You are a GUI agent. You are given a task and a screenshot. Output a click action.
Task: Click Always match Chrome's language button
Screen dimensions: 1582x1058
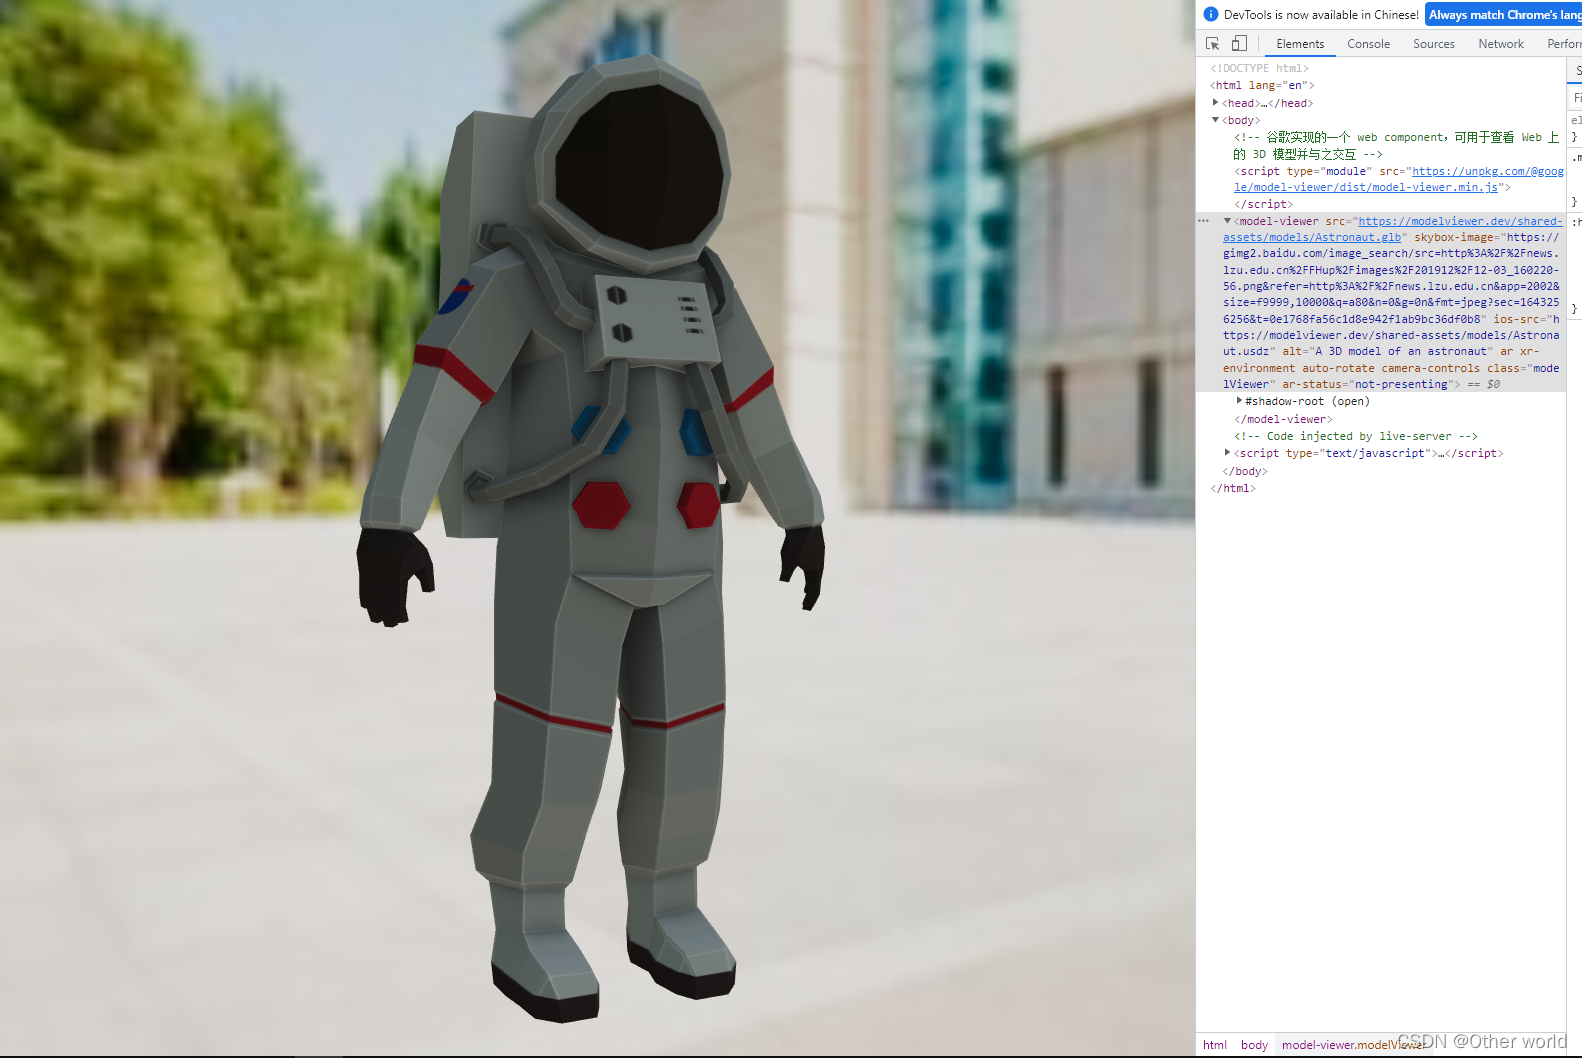point(1504,15)
